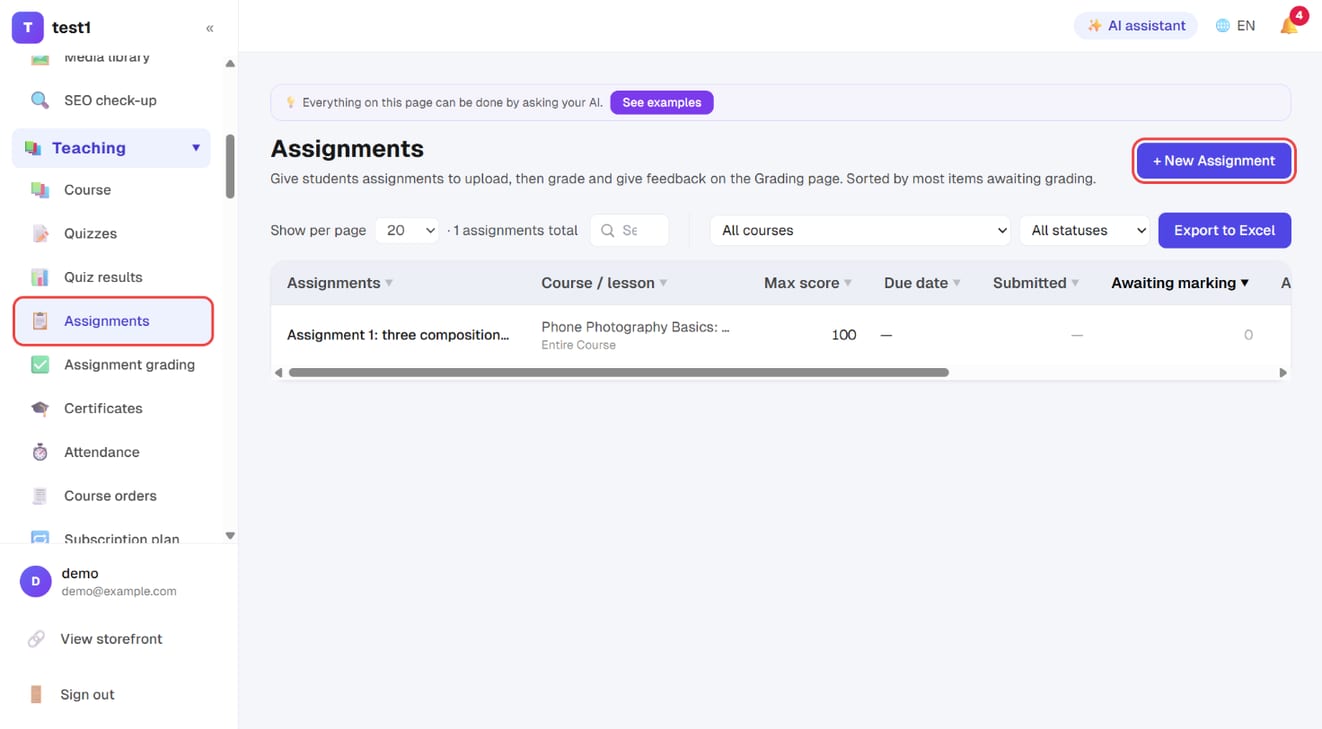
Task: Open the Assignment 1: three composition row
Action: pos(398,335)
